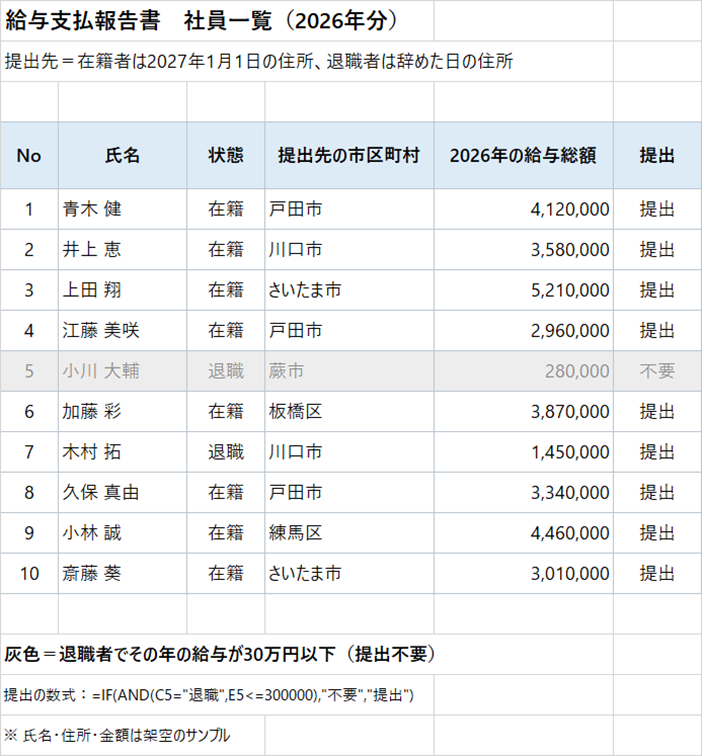Click the 灰色＝退職者 legend note
The width and height of the screenshot is (702, 756).
(220, 654)
